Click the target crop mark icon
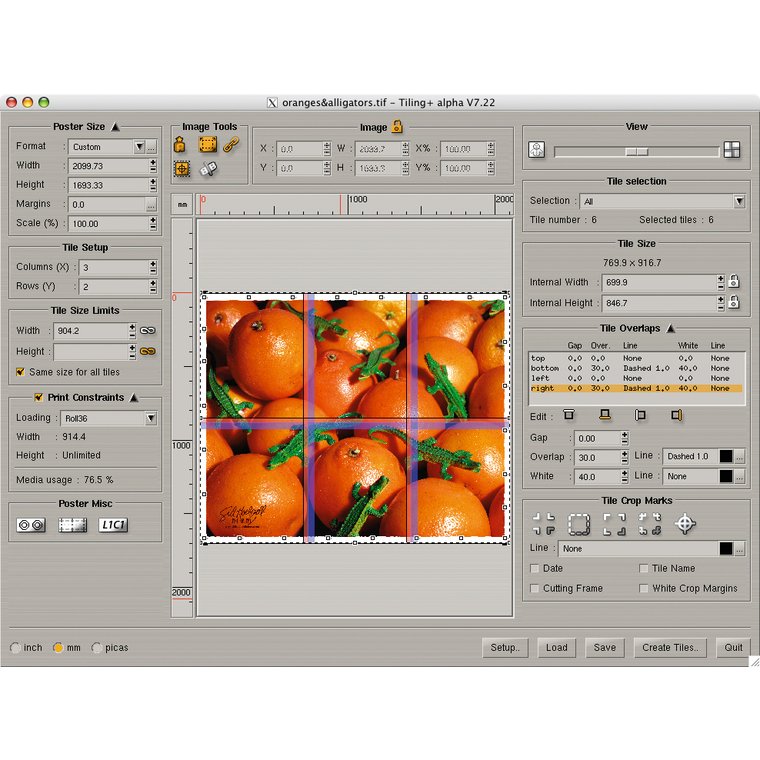The height and width of the screenshot is (760, 760). point(685,523)
